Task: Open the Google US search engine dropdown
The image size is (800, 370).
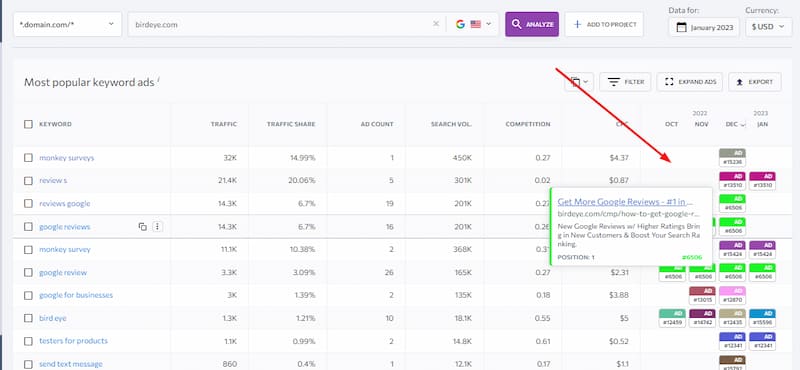Action: tap(473, 24)
